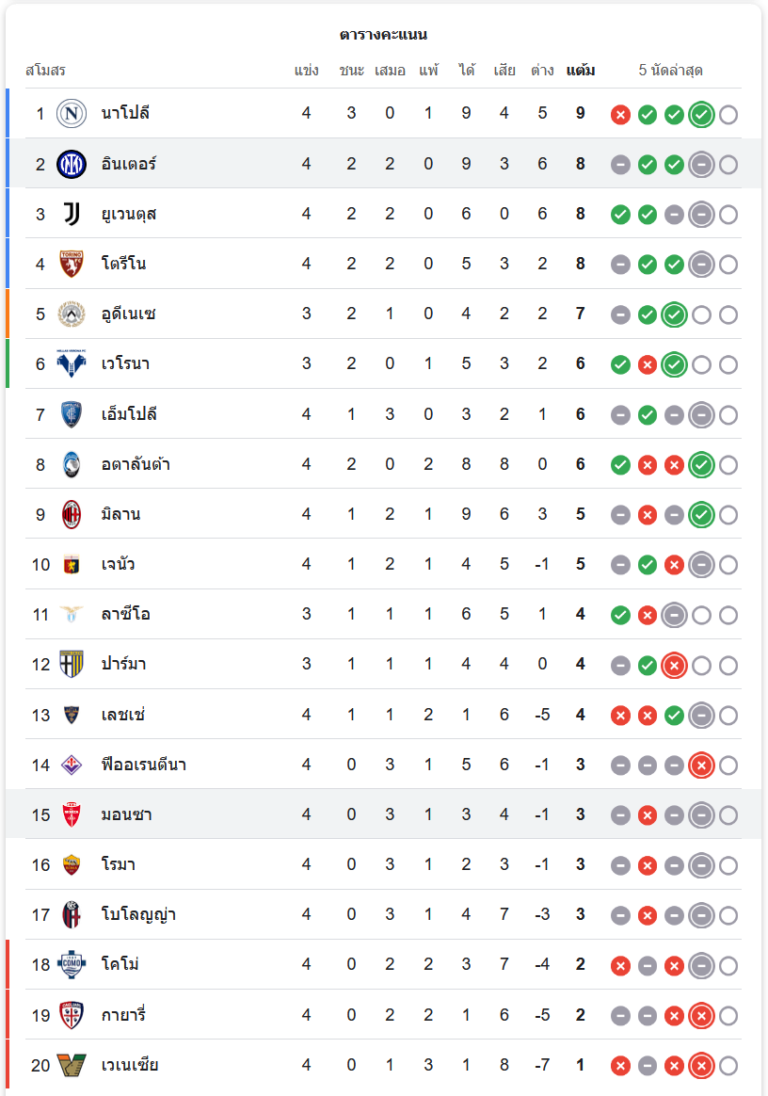Viewport: 768px width, 1096px height.
Task: Click the Juventus club logo
Action: tap(71, 213)
